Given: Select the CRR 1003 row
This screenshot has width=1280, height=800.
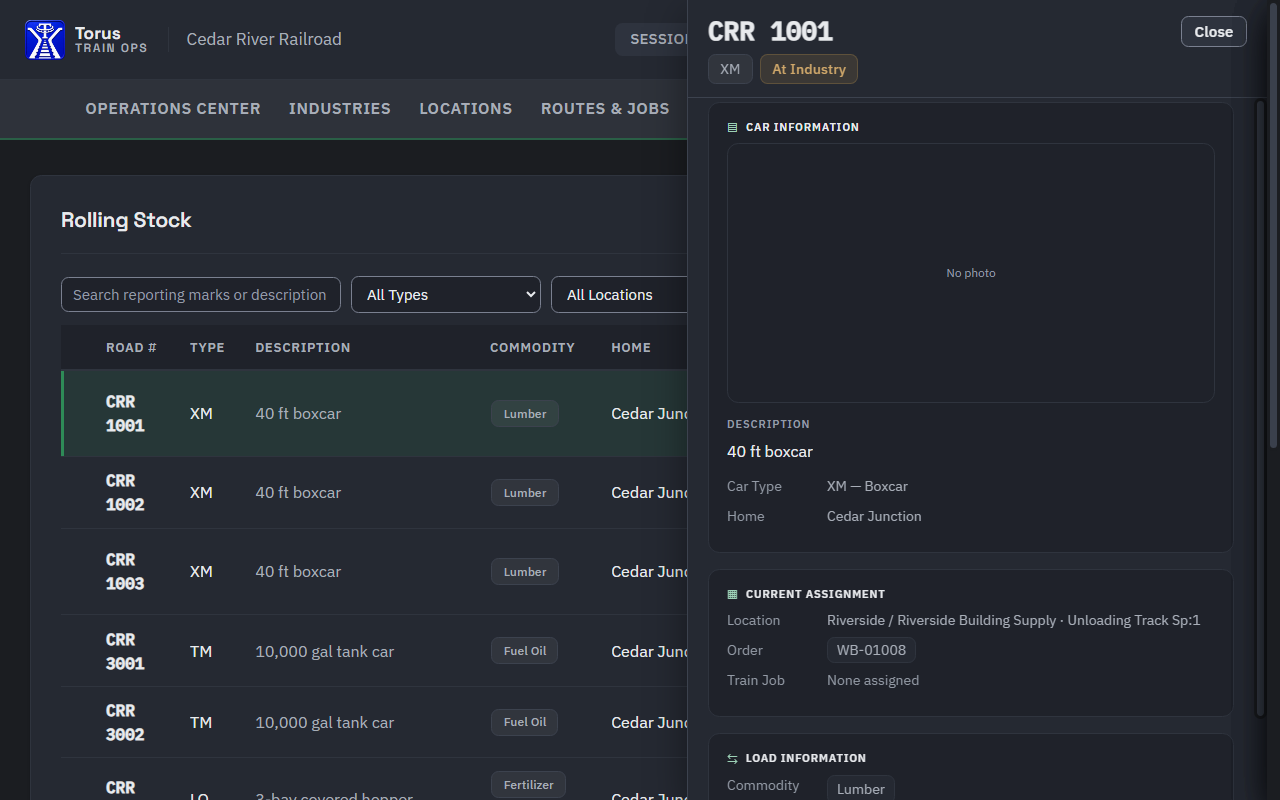Looking at the screenshot, I should click(375, 572).
